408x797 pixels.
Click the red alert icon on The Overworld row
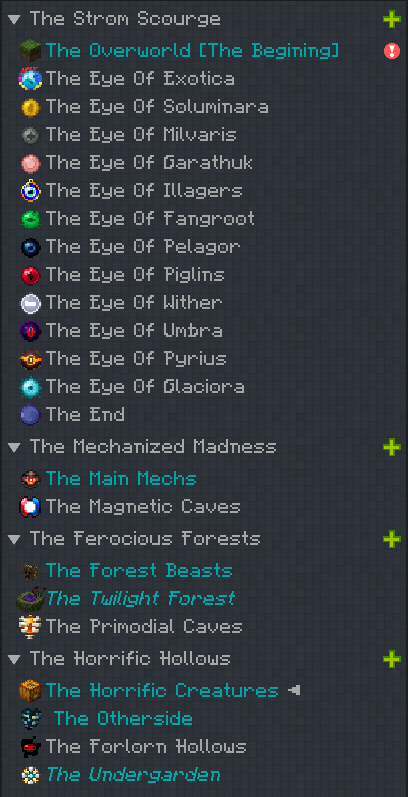392,51
